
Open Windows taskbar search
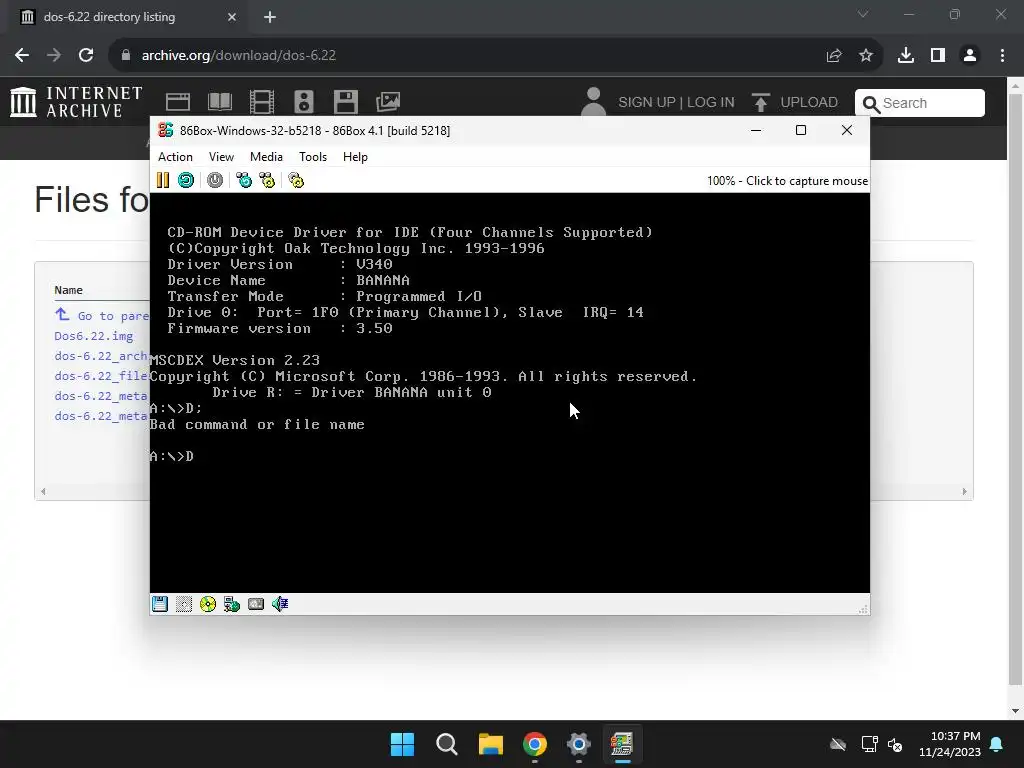pos(447,744)
